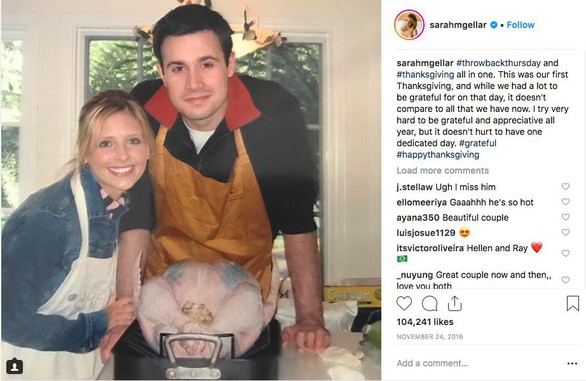
Task: Expand Load more comments
Action: pyautogui.click(x=442, y=170)
